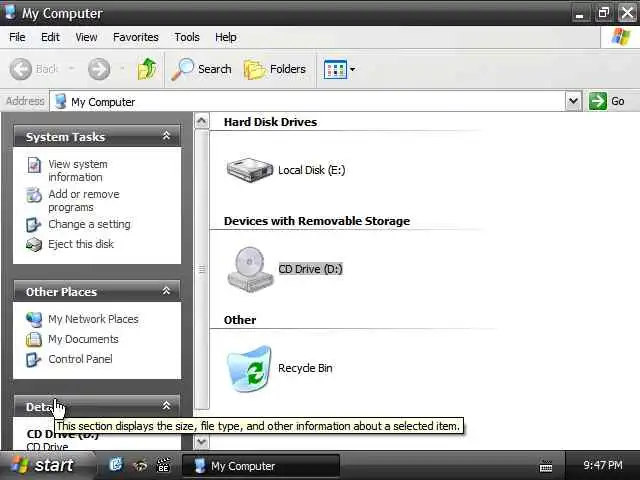Expand the Address bar dropdown
Screen dimensions: 640x480
(x=573, y=101)
